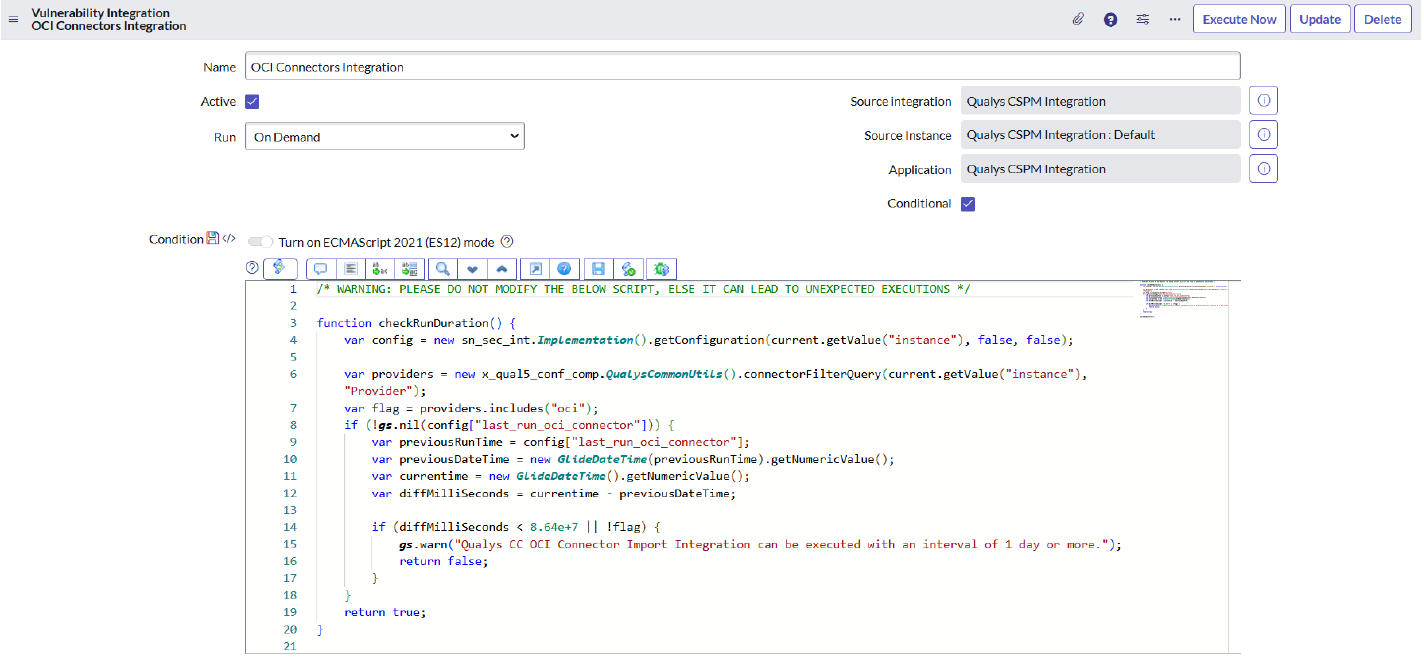The image size is (1424, 660).
Task: Click the magnifier search icon in script toolbar
Action: click(x=441, y=268)
